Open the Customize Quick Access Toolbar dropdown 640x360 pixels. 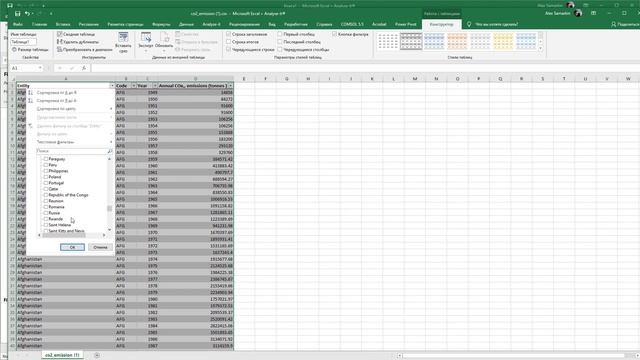pyautogui.click(x=51, y=13)
